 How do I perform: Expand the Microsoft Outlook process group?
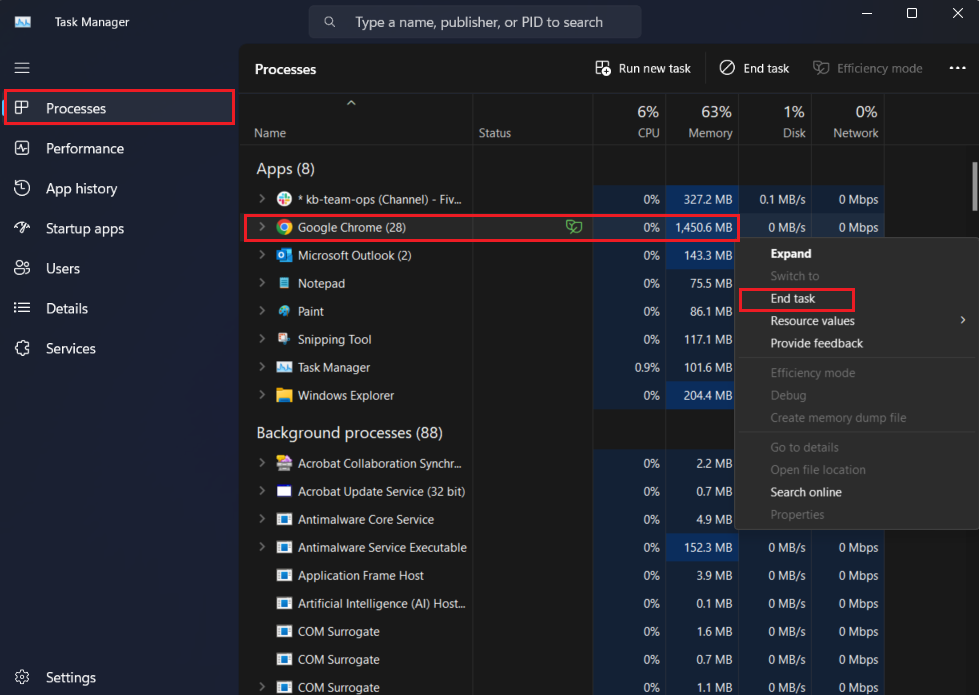262,255
